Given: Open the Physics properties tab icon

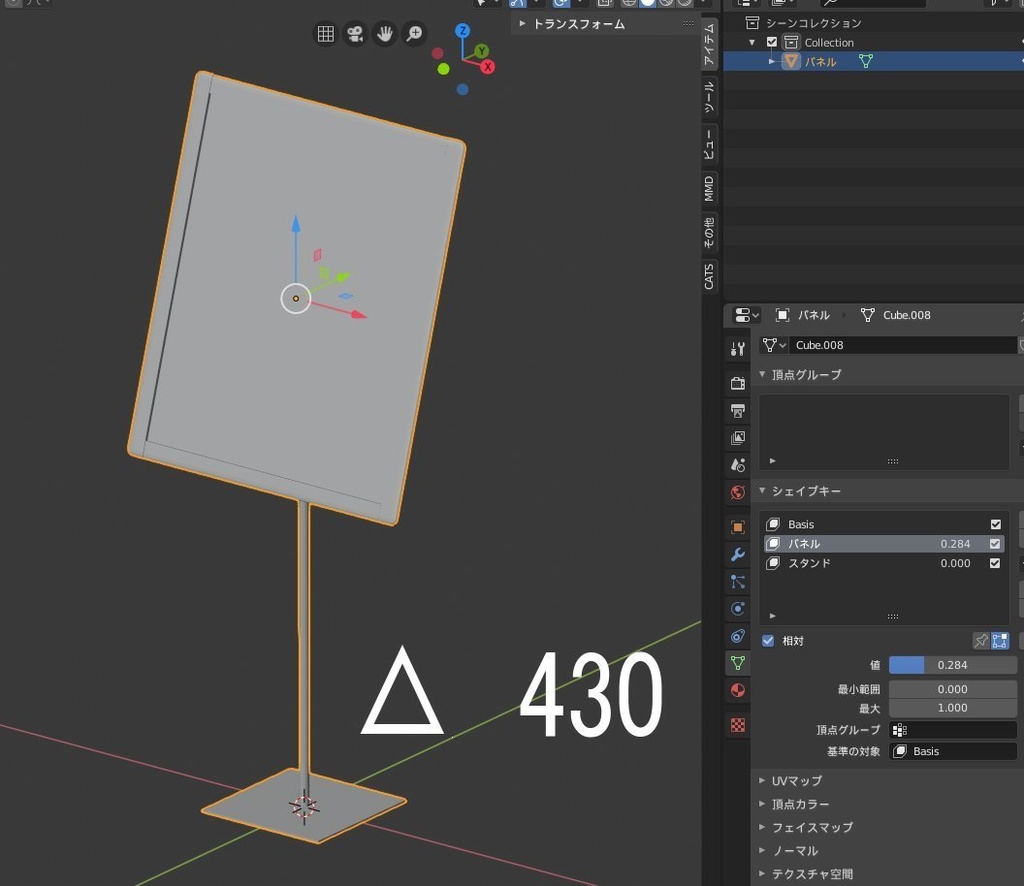Looking at the screenshot, I should [738, 609].
